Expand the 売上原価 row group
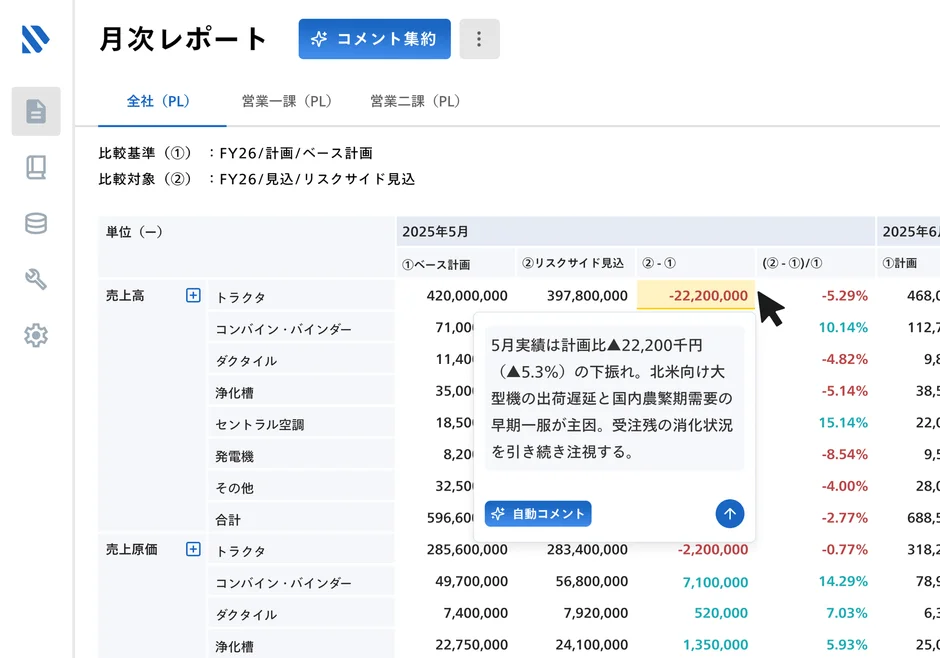 [193, 549]
